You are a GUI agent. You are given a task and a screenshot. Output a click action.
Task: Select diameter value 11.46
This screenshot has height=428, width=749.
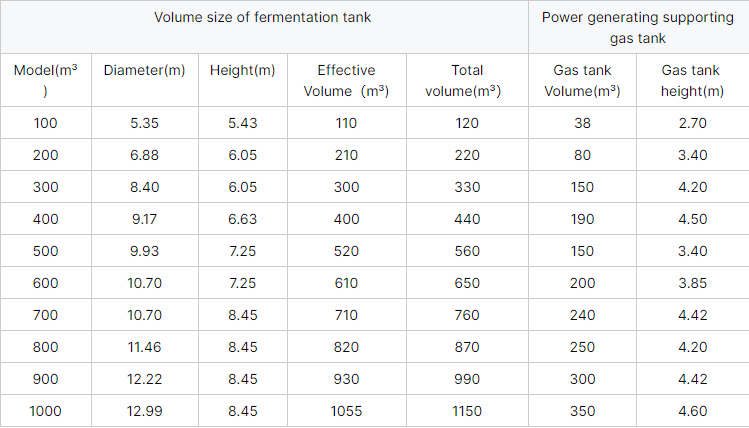[144, 347]
